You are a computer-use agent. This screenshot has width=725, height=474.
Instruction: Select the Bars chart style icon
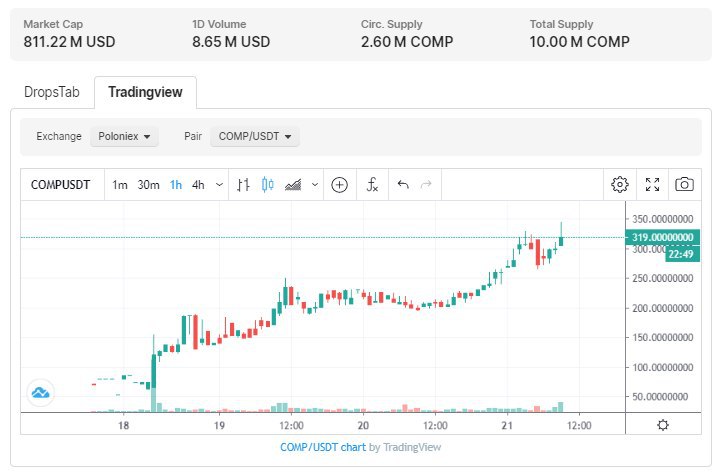243,185
